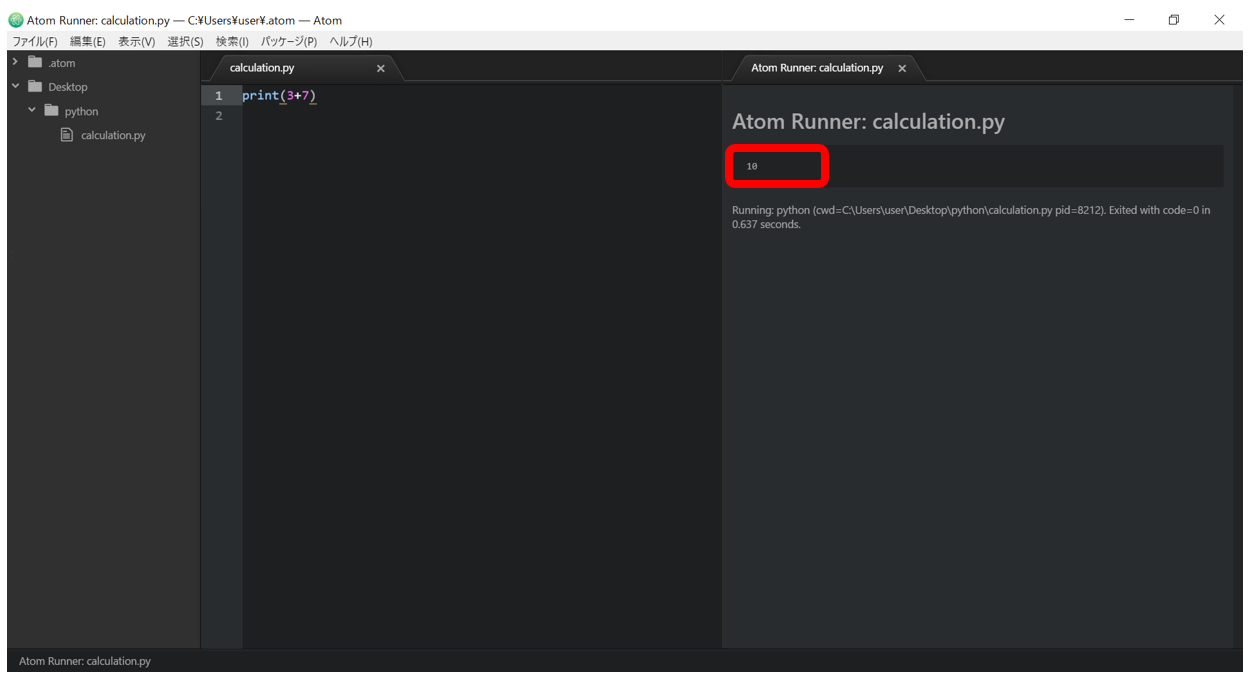The width and height of the screenshot is (1252, 676).
Task: Select the Desktop folder label
Action: tap(68, 87)
